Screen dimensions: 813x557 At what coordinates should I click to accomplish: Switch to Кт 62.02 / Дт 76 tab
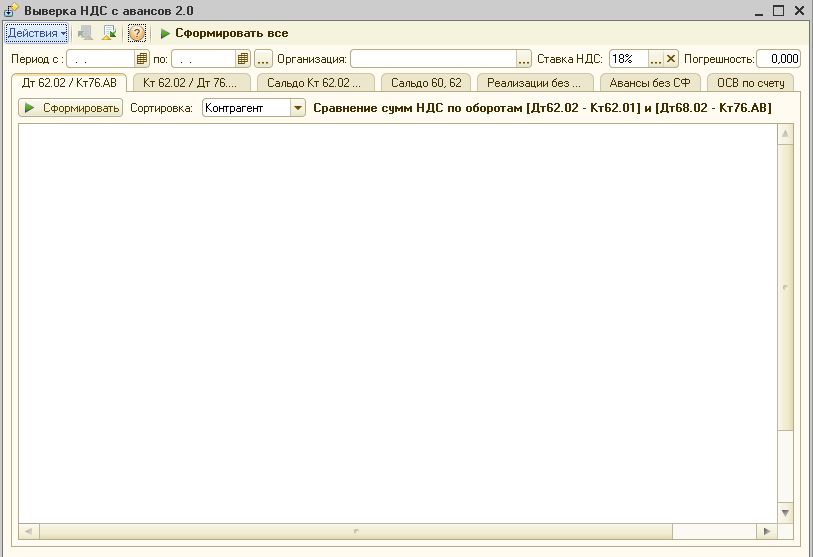pyautogui.click(x=190, y=83)
